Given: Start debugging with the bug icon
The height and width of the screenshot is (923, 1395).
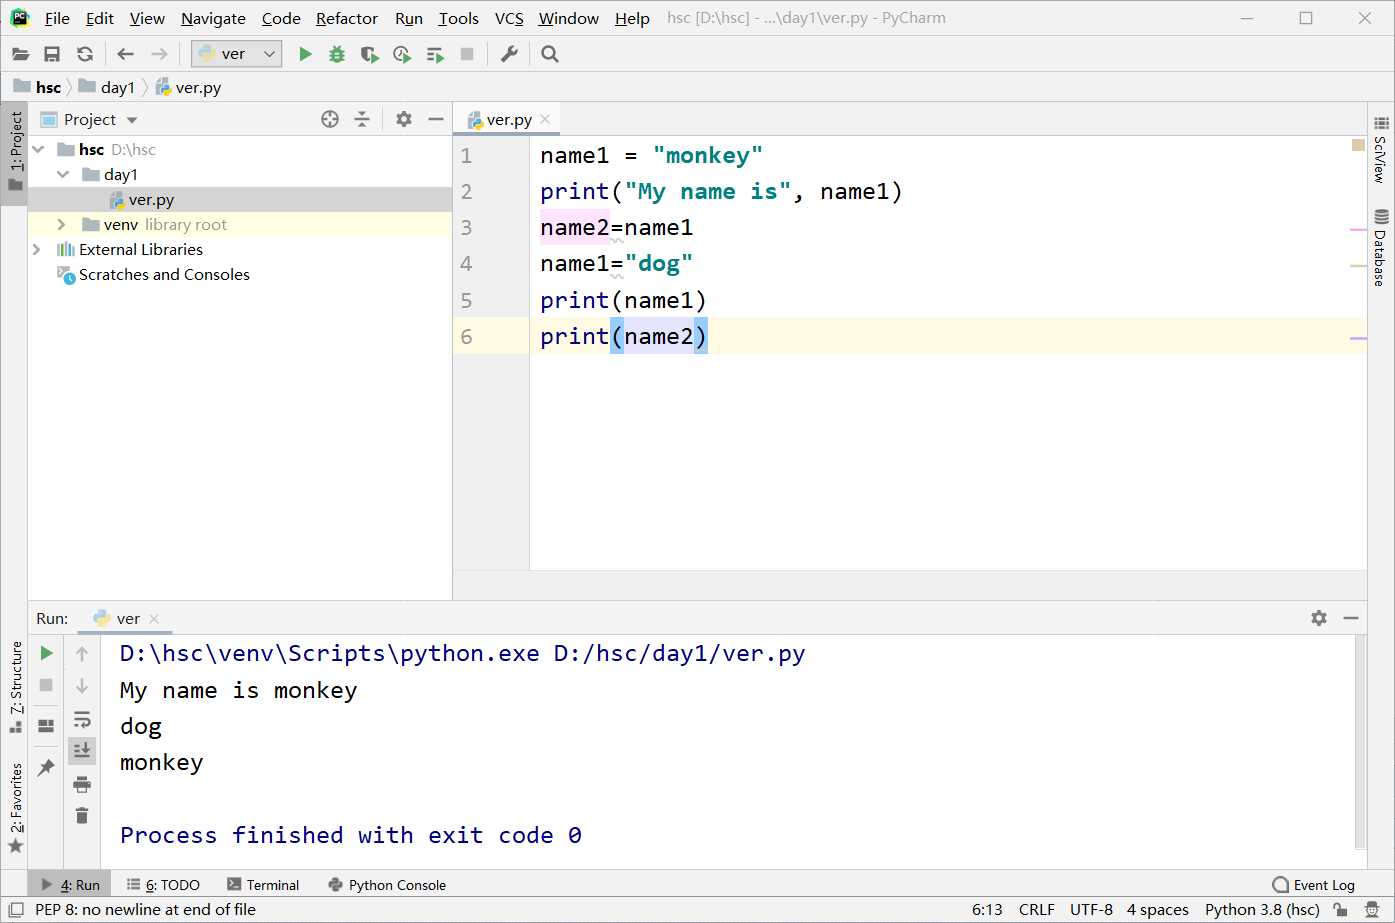Looking at the screenshot, I should click(337, 54).
